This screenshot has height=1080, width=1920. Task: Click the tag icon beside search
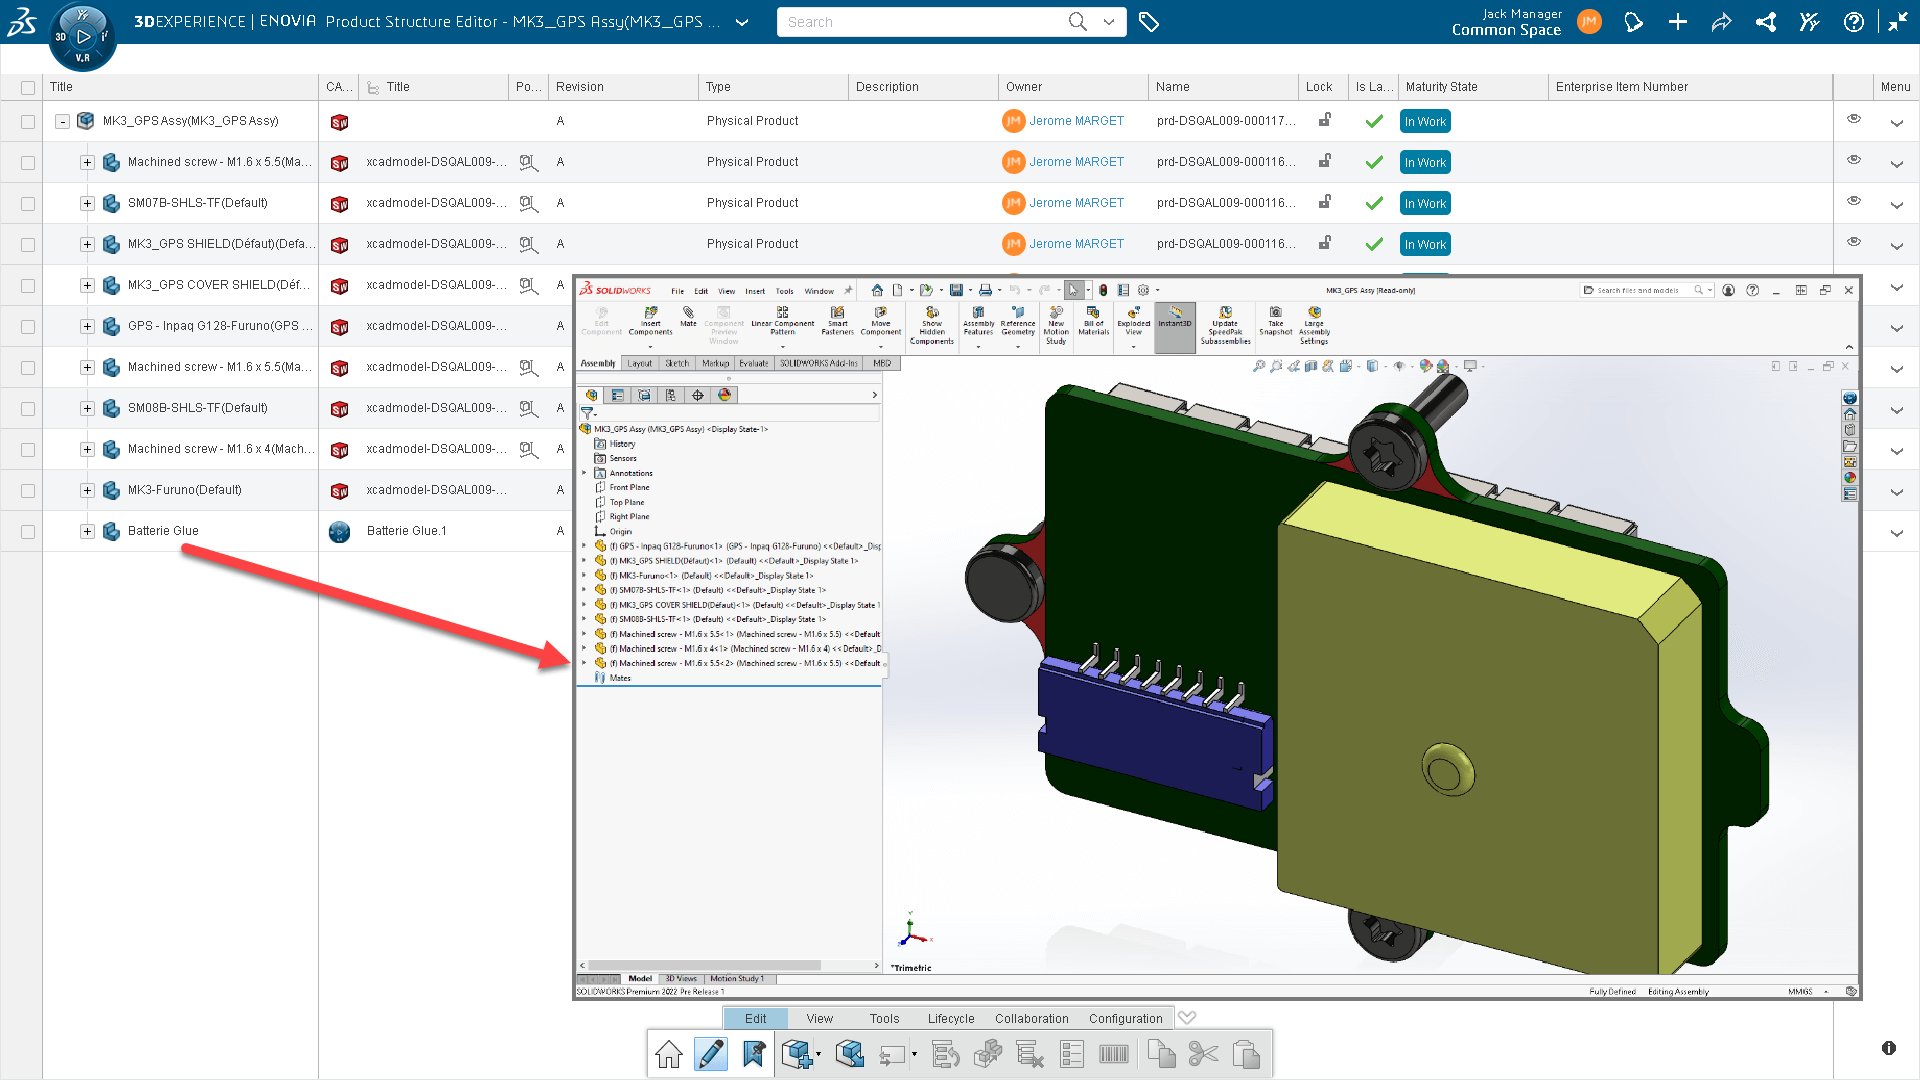tap(1149, 22)
